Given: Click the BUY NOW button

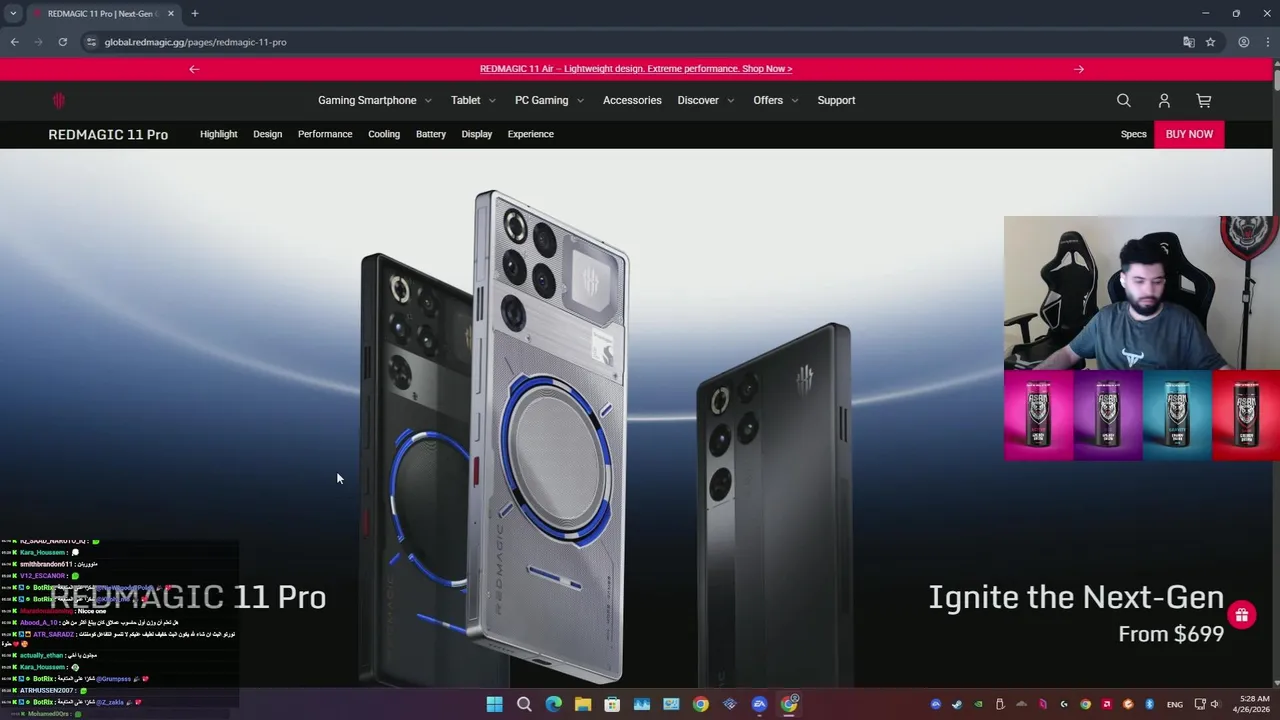Looking at the screenshot, I should click(1189, 134).
